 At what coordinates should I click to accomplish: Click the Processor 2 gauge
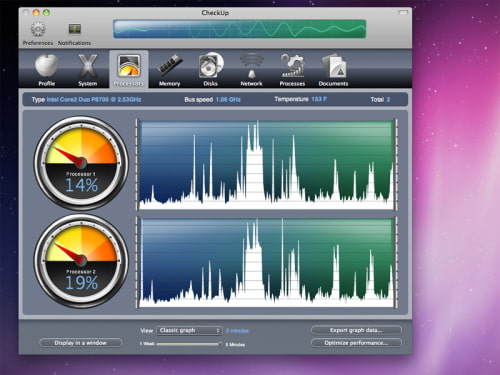pos(81,261)
